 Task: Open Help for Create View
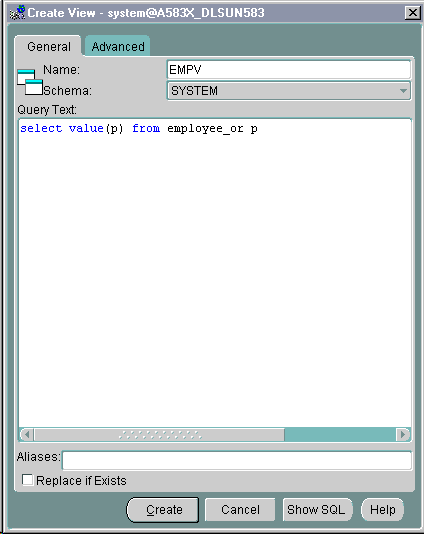point(382,509)
